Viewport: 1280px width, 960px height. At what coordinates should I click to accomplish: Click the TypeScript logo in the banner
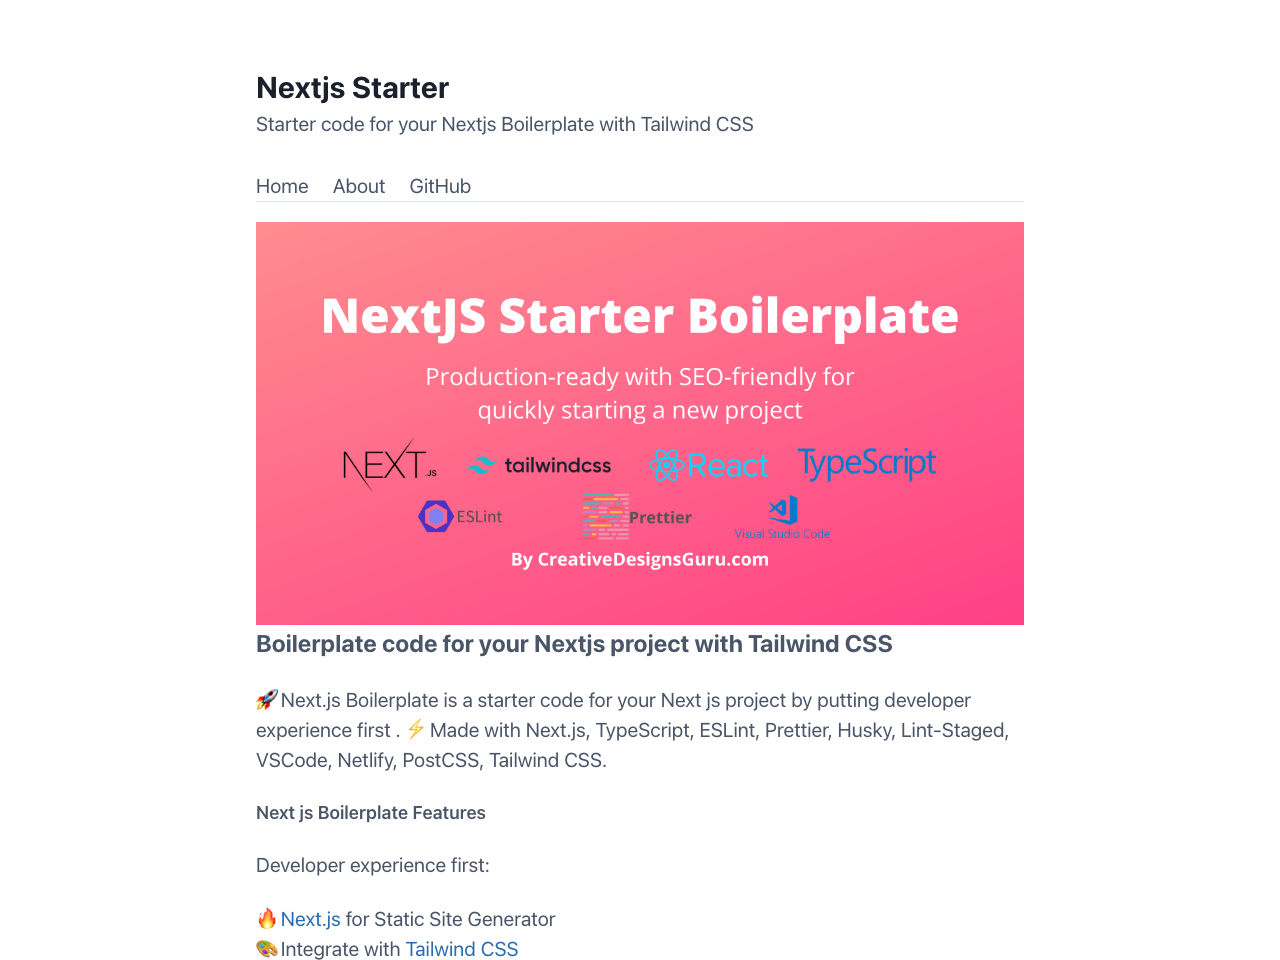(x=866, y=464)
